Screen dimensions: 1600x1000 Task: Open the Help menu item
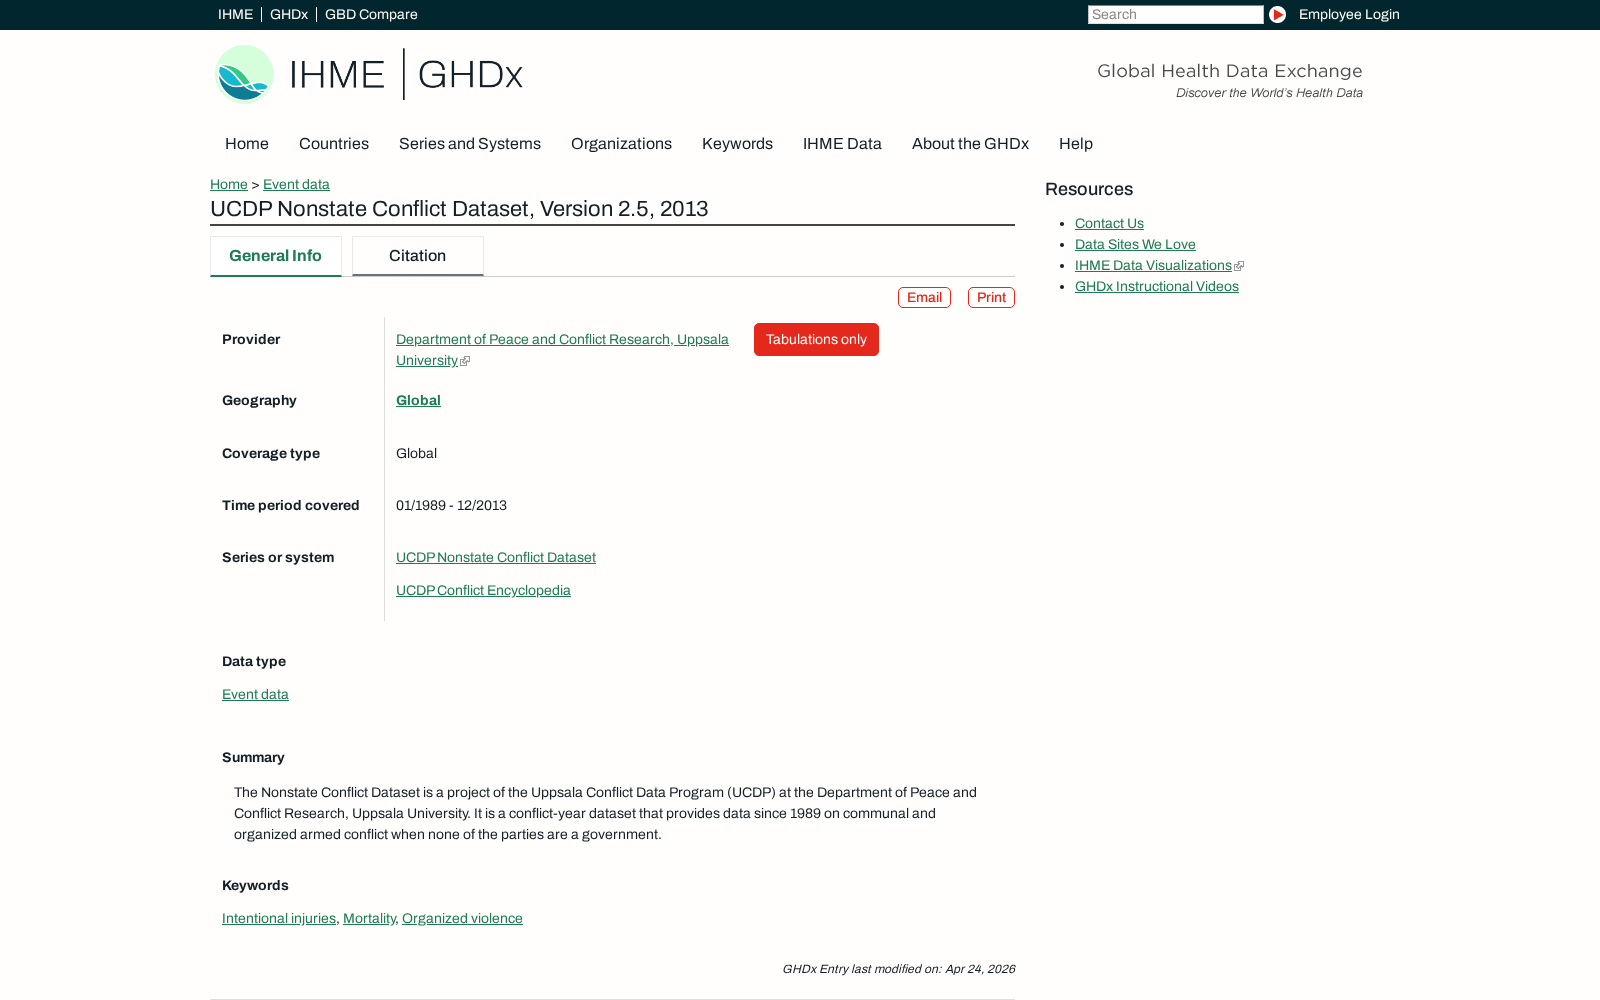pos(1076,144)
